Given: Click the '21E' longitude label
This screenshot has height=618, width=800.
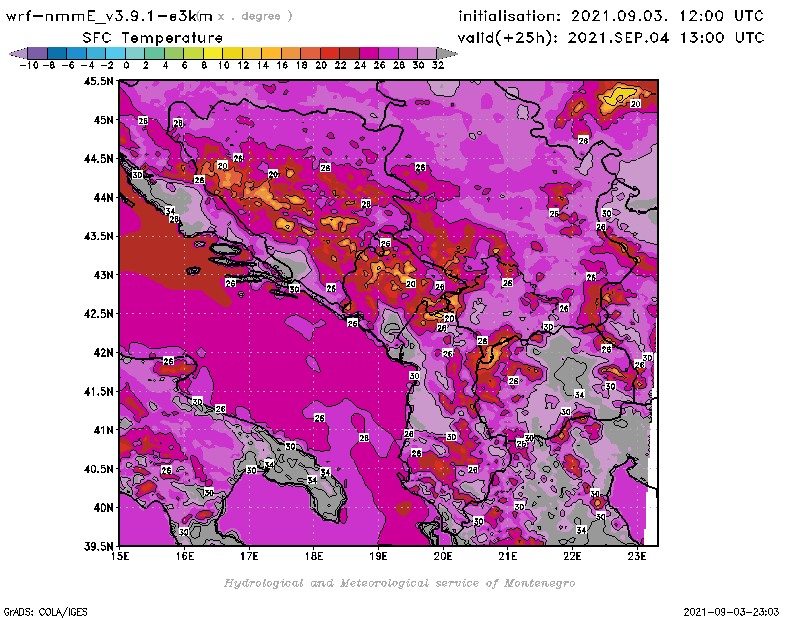Looking at the screenshot, I should [x=508, y=556].
